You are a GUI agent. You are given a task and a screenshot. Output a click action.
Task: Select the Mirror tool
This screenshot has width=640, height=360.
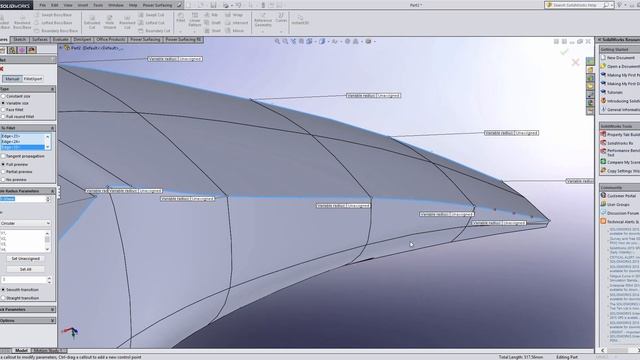(235, 31)
